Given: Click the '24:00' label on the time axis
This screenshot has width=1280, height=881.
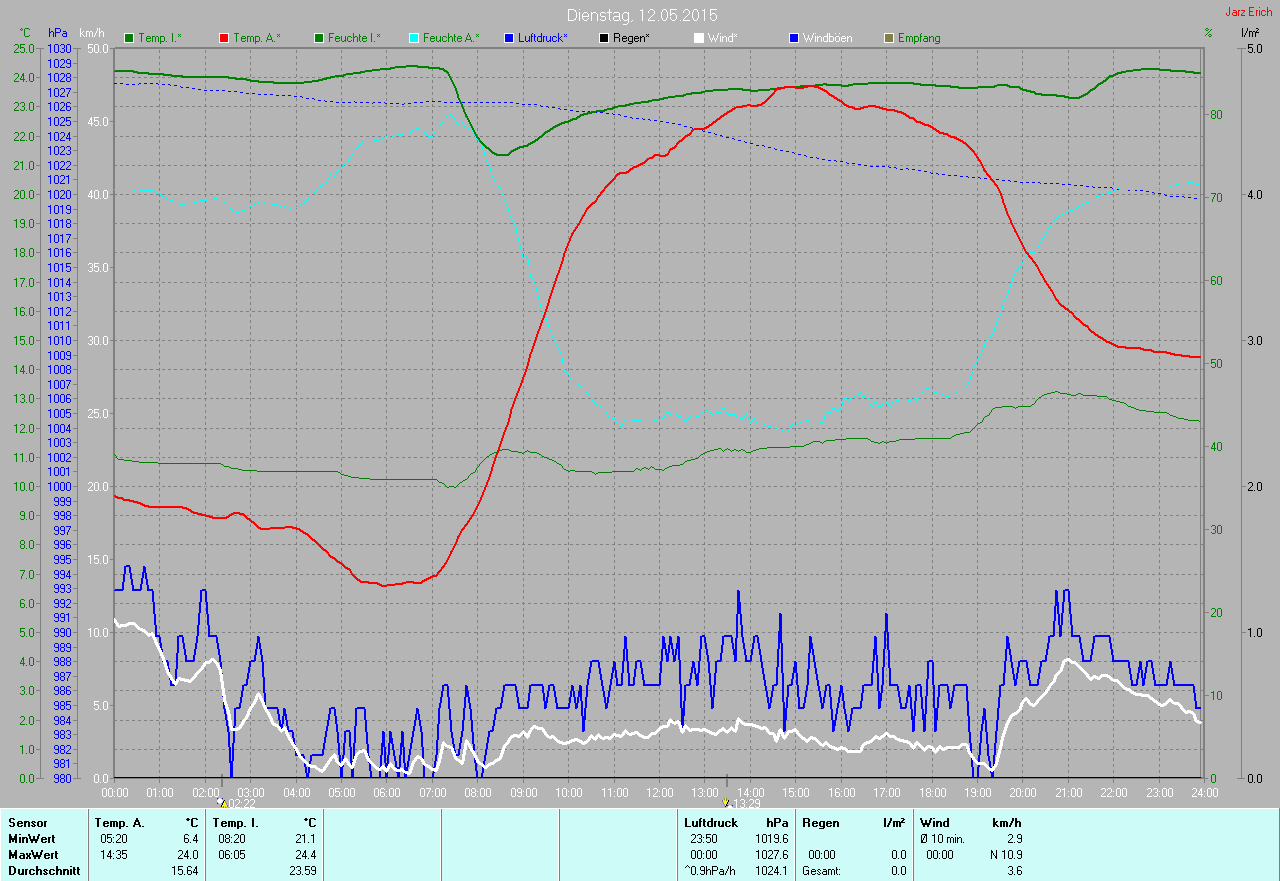Looking at the screenshot, I should [x=1204, y=793].
